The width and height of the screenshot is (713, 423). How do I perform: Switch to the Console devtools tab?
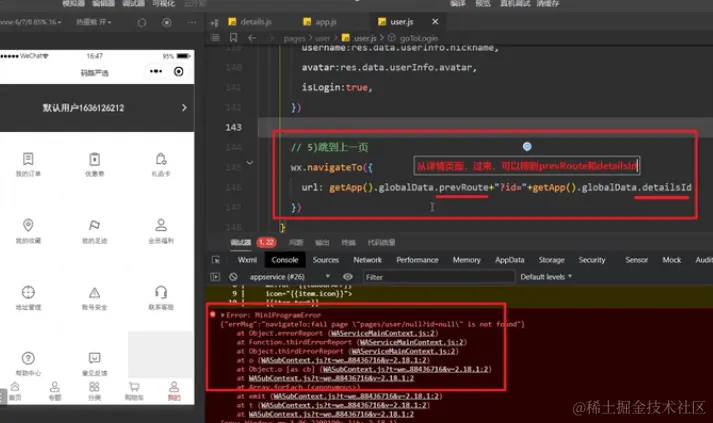pyautogui.click(x=285, y=260)
